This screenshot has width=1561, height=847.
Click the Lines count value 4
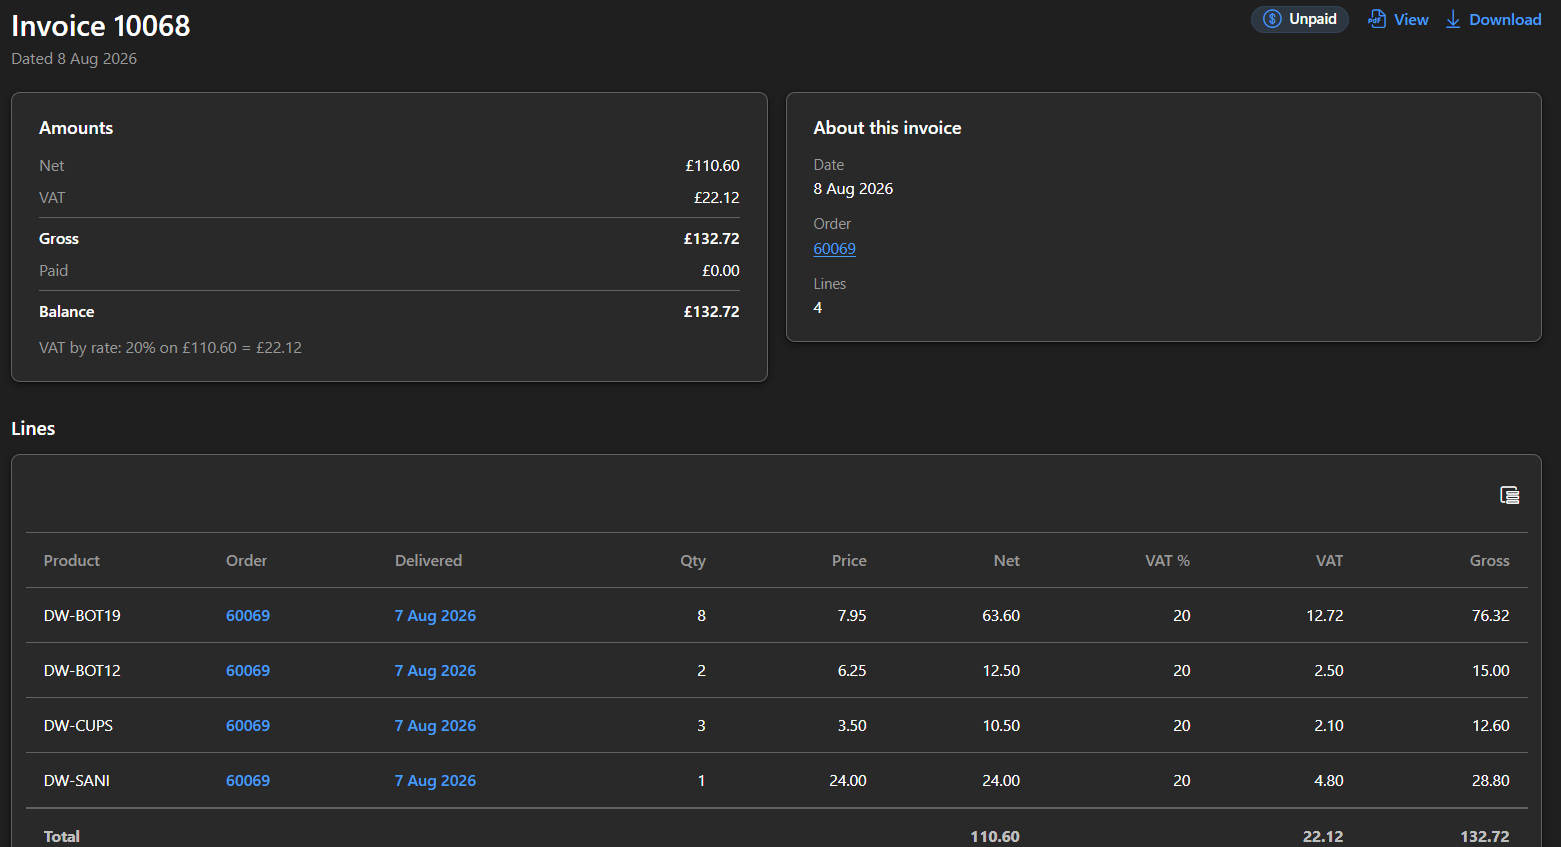(818, 307)
